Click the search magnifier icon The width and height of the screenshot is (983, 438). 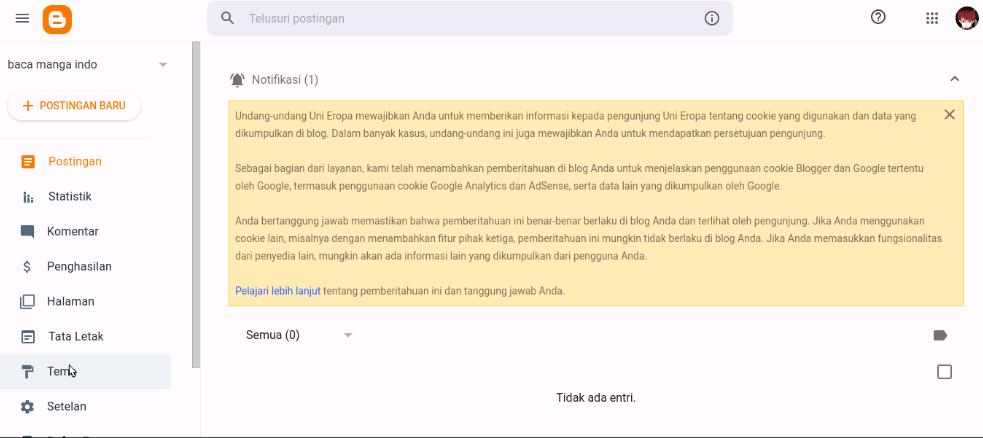[228, 18]
